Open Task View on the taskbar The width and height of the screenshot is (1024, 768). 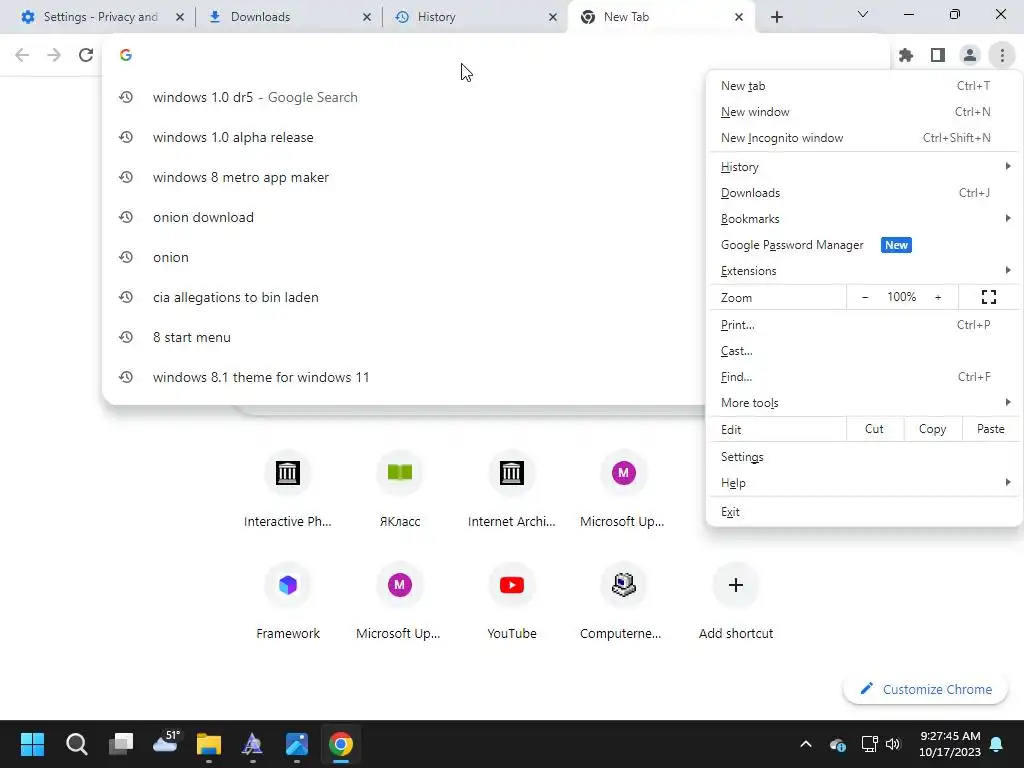(x=121, y=744)
